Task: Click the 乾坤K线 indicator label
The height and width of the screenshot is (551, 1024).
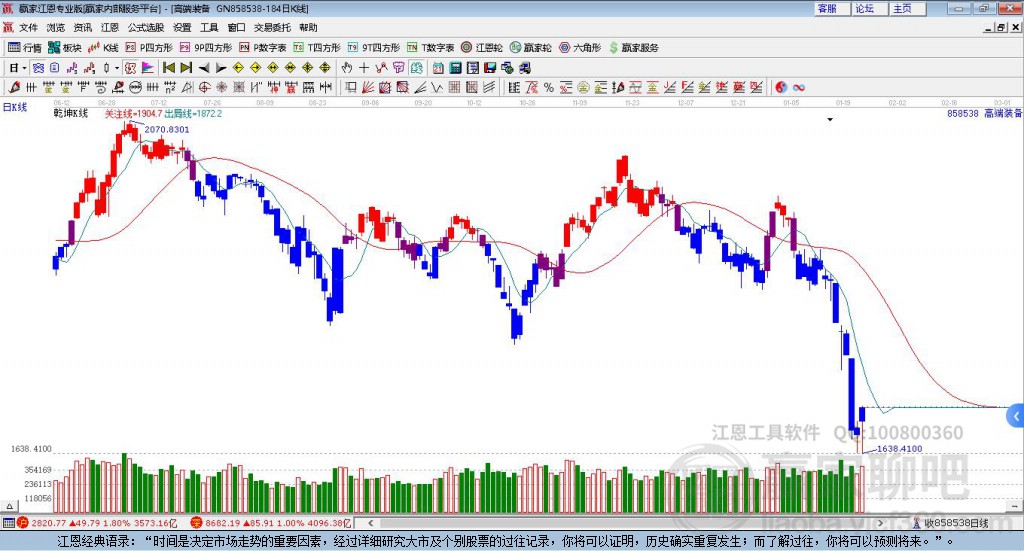Action: [71, 113]
